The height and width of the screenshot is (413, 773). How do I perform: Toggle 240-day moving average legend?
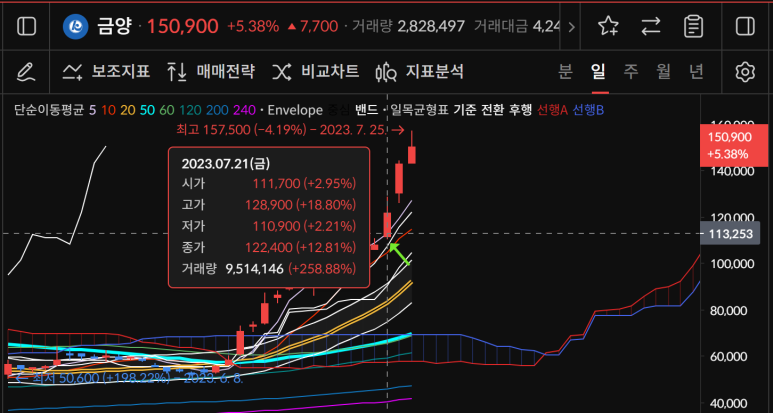pyautogui.click(x=244, y=110)
